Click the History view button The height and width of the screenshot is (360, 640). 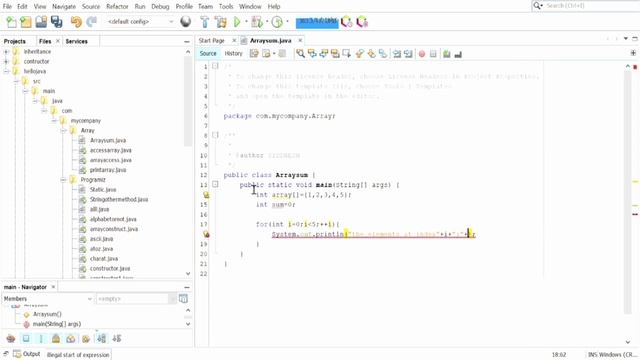tap(233, 53)
